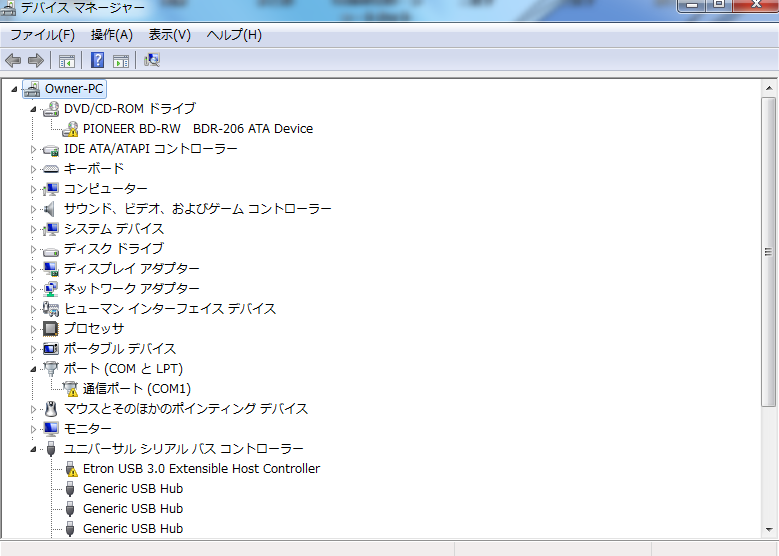Screen dimensions: 779x556
Task: Open the 操作(A) menu
Action: click(x=112, y=35)
